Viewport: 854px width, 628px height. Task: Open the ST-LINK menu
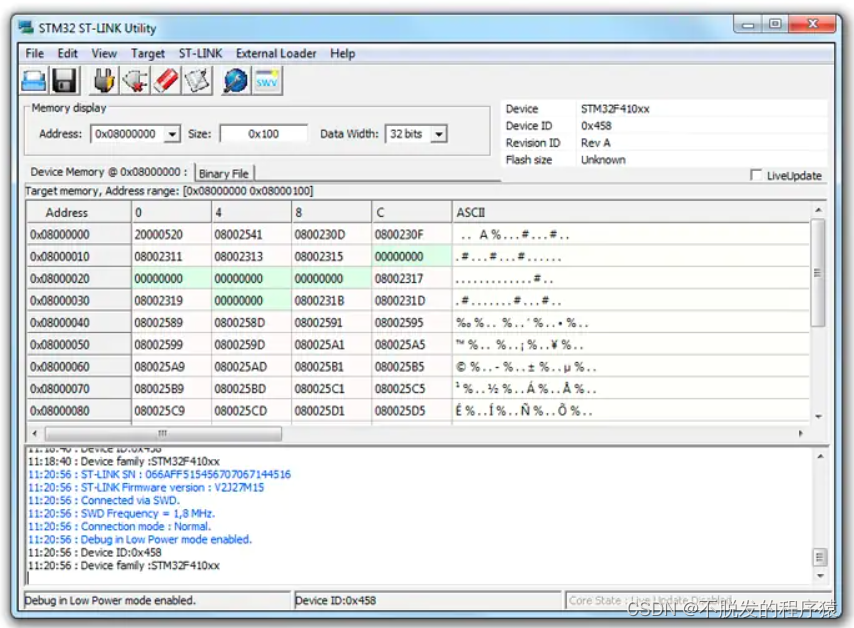tap(200, 53)
